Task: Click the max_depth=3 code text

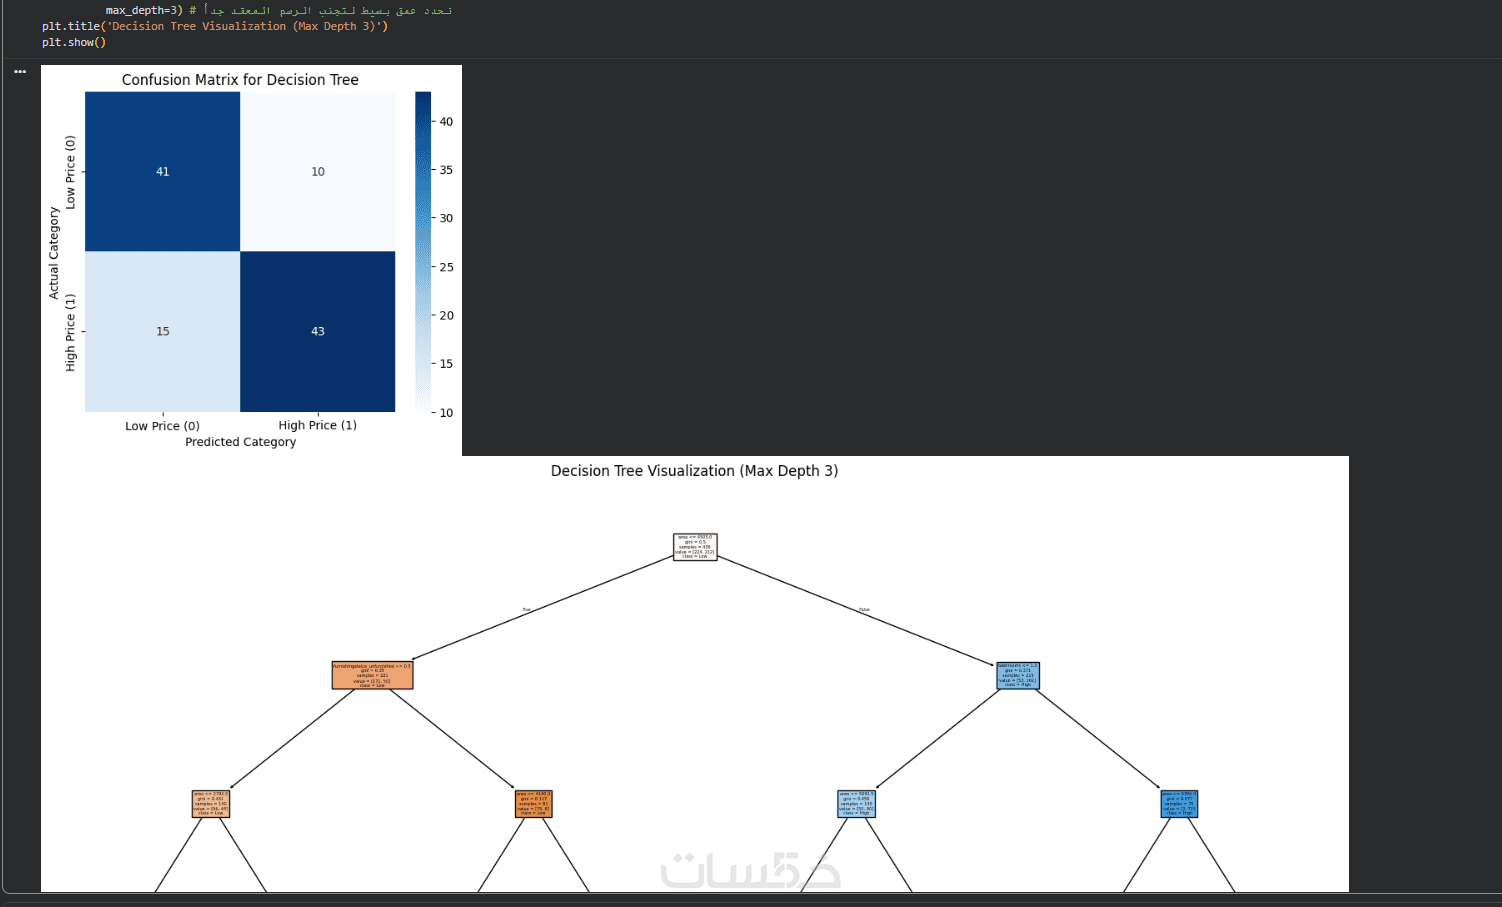Action: pos(144,10)
